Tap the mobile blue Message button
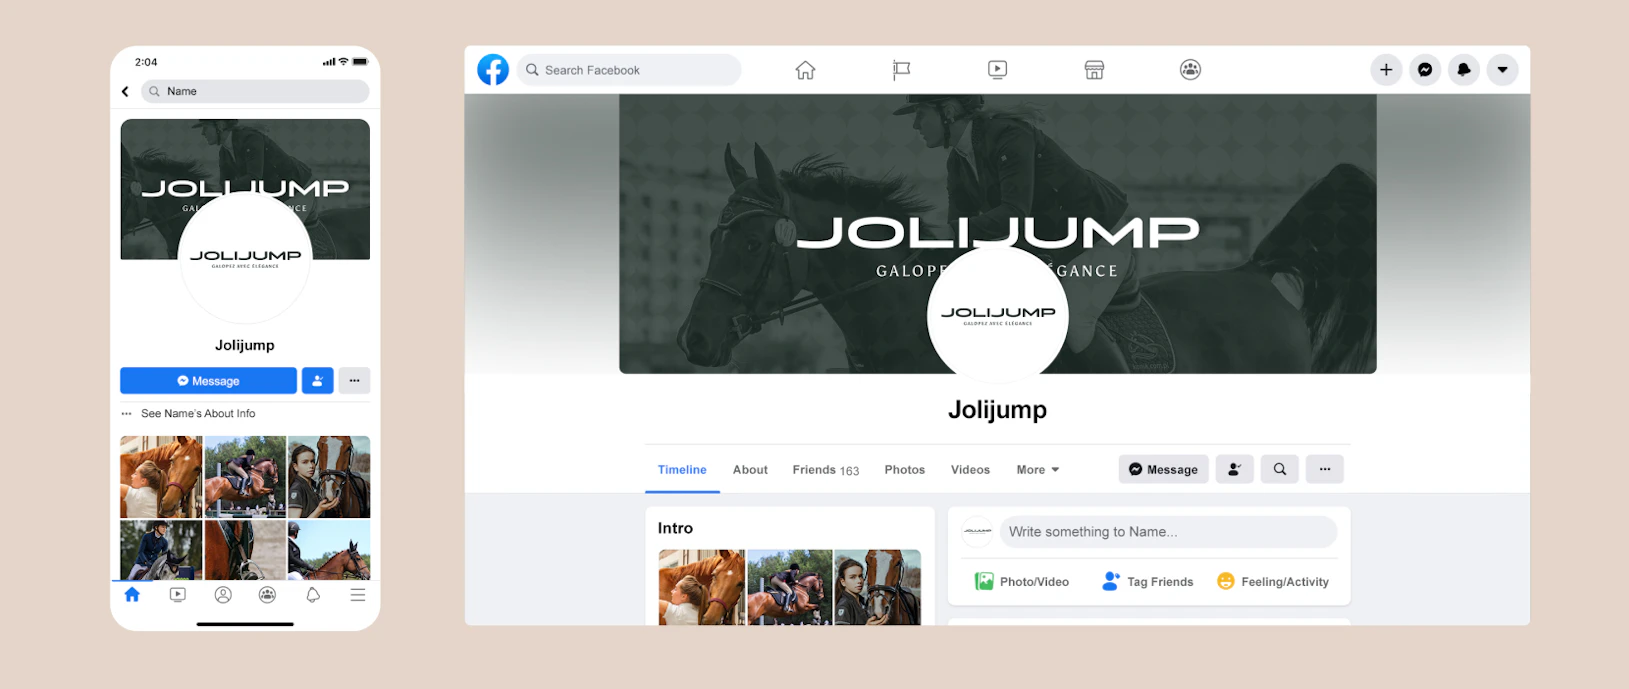Image resolution: width=1629 pixels, height=689 pixels. point(208,381)
